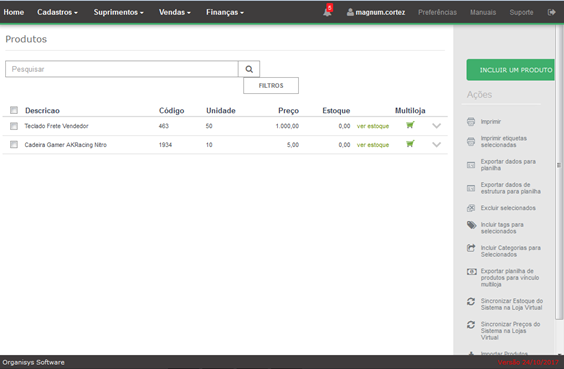Click the cart icon for Cadeira Gamer AKRacing Nitro

(x=410, y=144)
